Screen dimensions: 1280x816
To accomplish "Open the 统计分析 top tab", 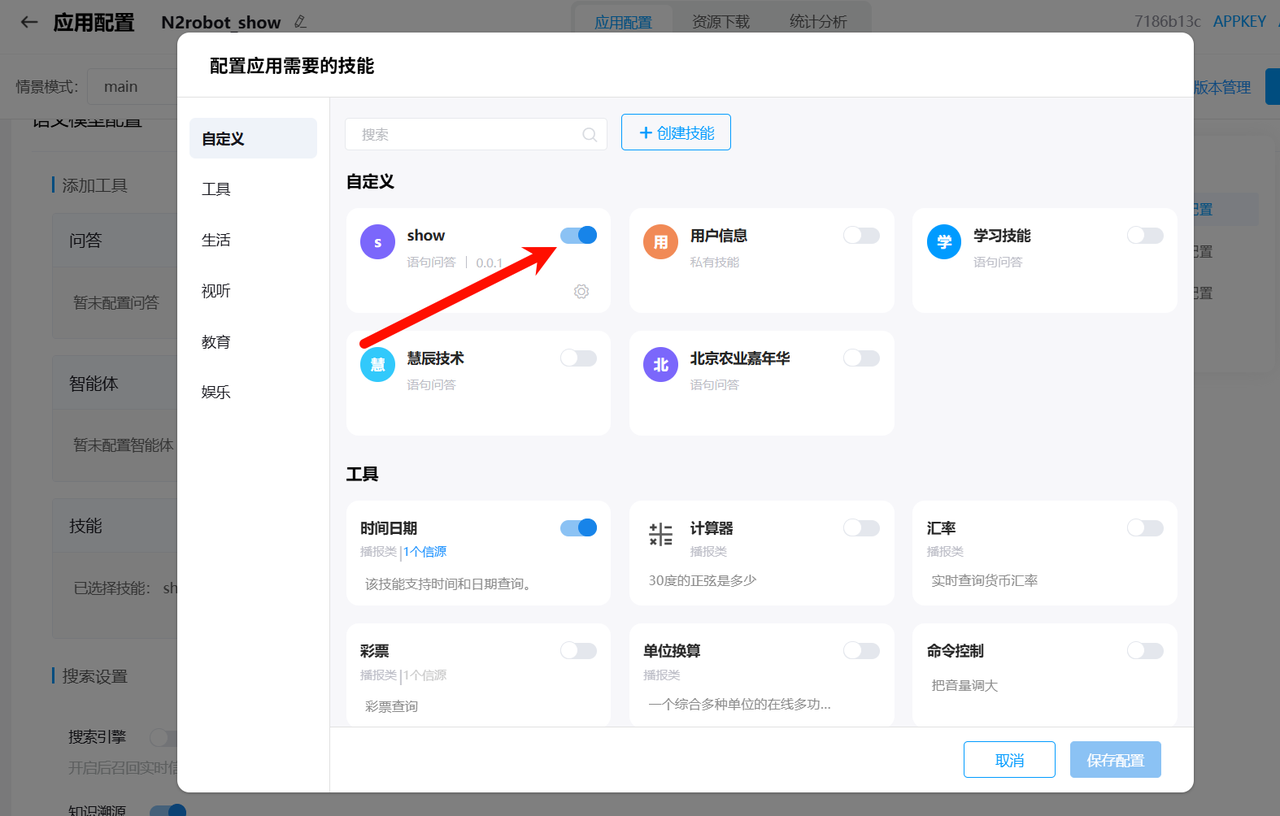I will pos(818,22).
